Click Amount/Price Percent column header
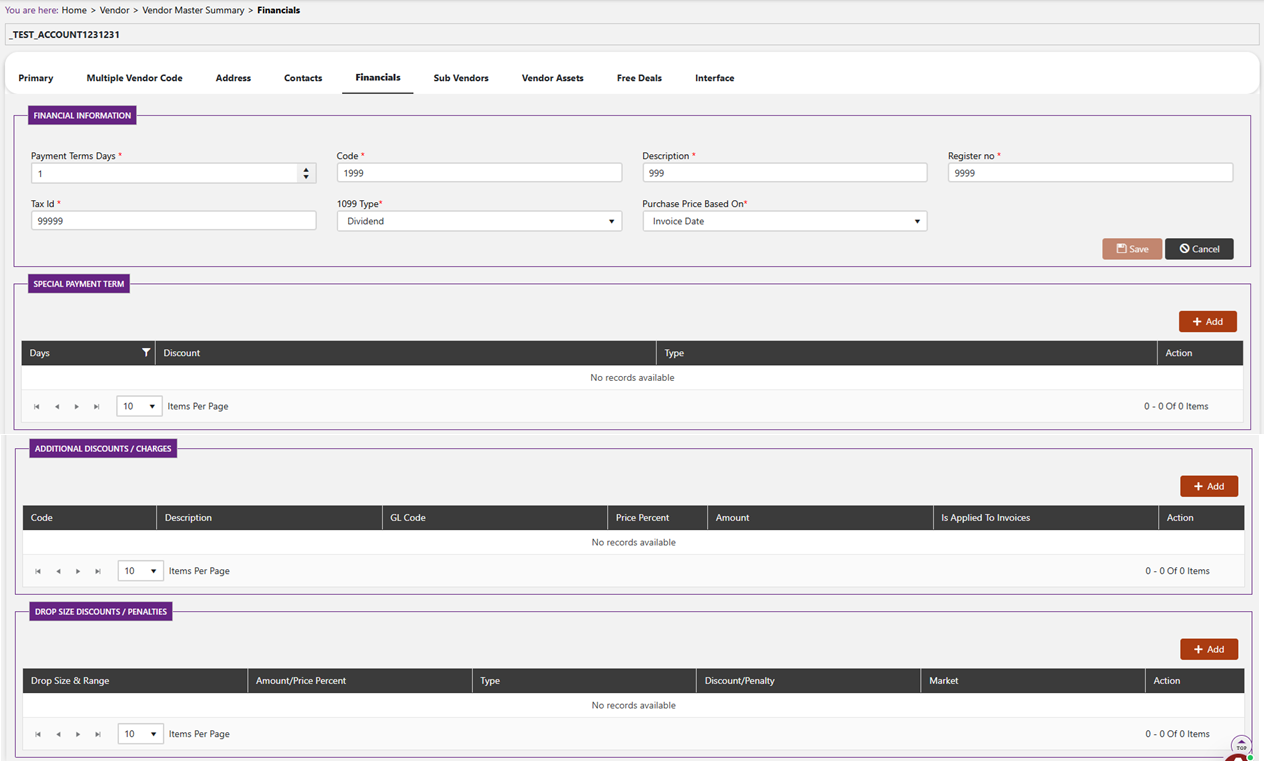 [360, 681]
